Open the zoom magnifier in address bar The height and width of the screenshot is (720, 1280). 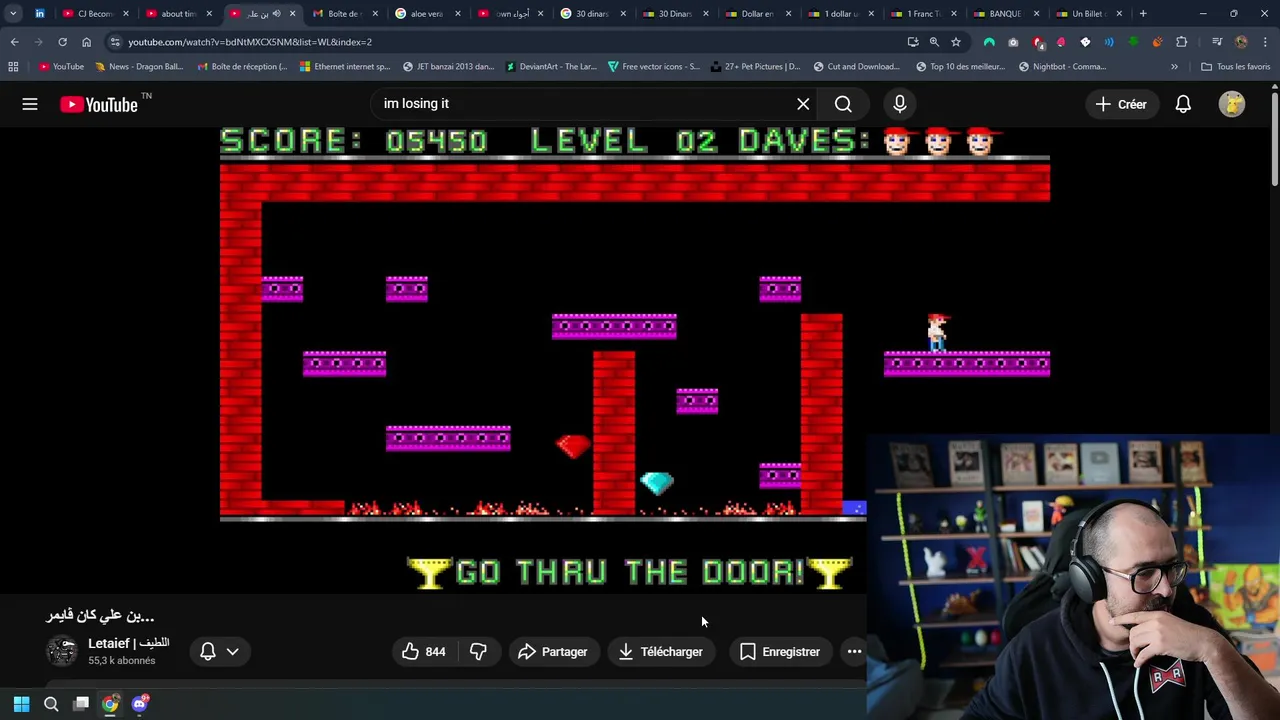pyautogui.click(x=934, y=42)
